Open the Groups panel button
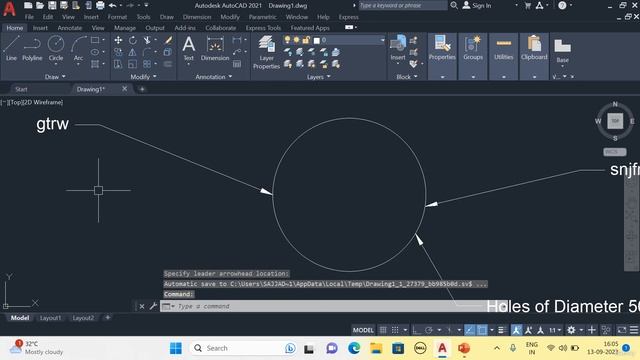 coord(473,49)
